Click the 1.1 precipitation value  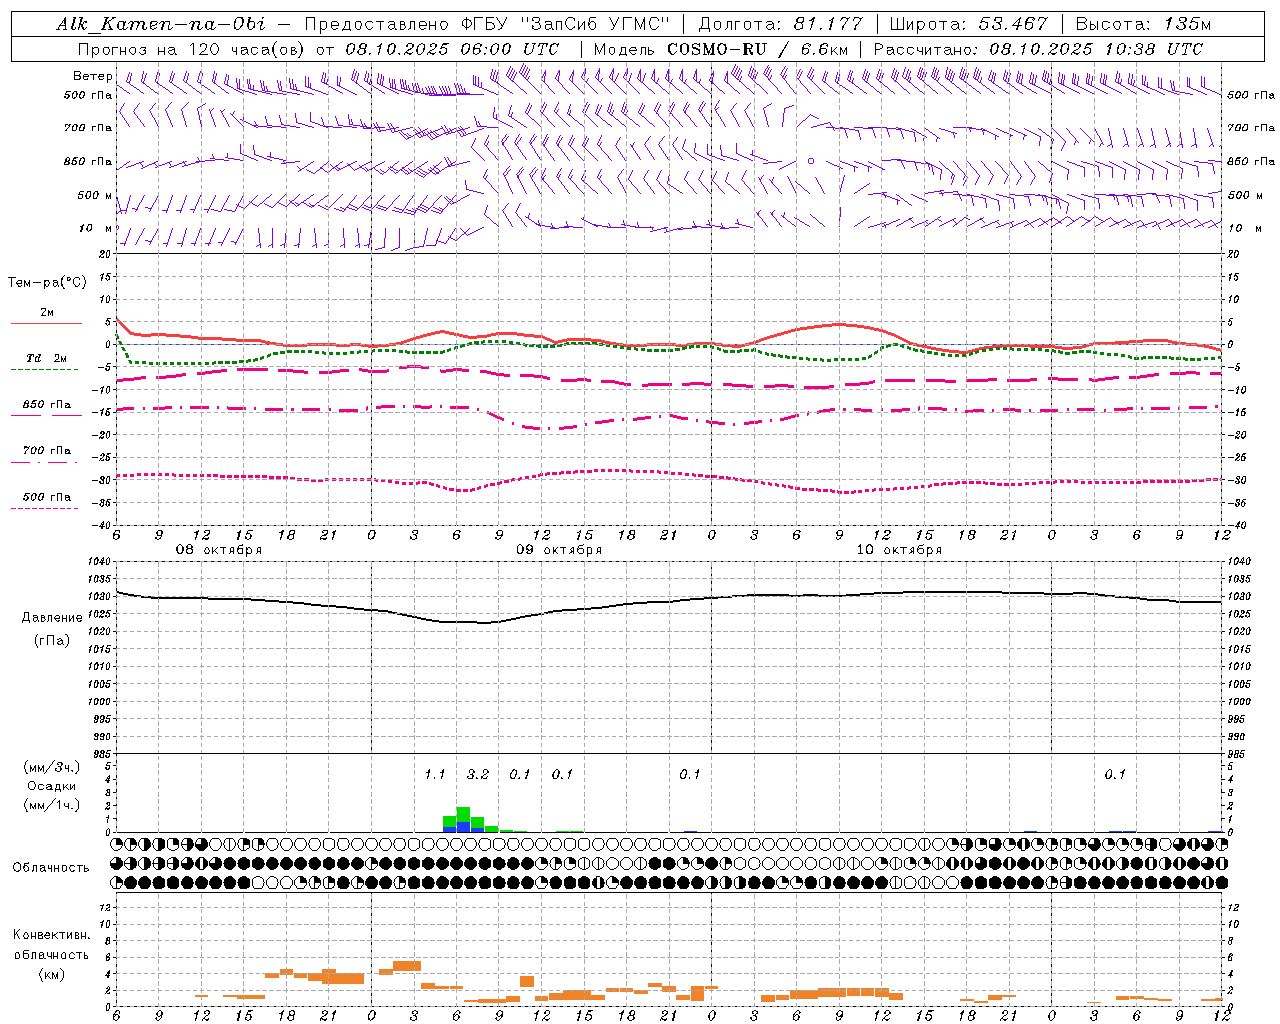coord(435,774)
